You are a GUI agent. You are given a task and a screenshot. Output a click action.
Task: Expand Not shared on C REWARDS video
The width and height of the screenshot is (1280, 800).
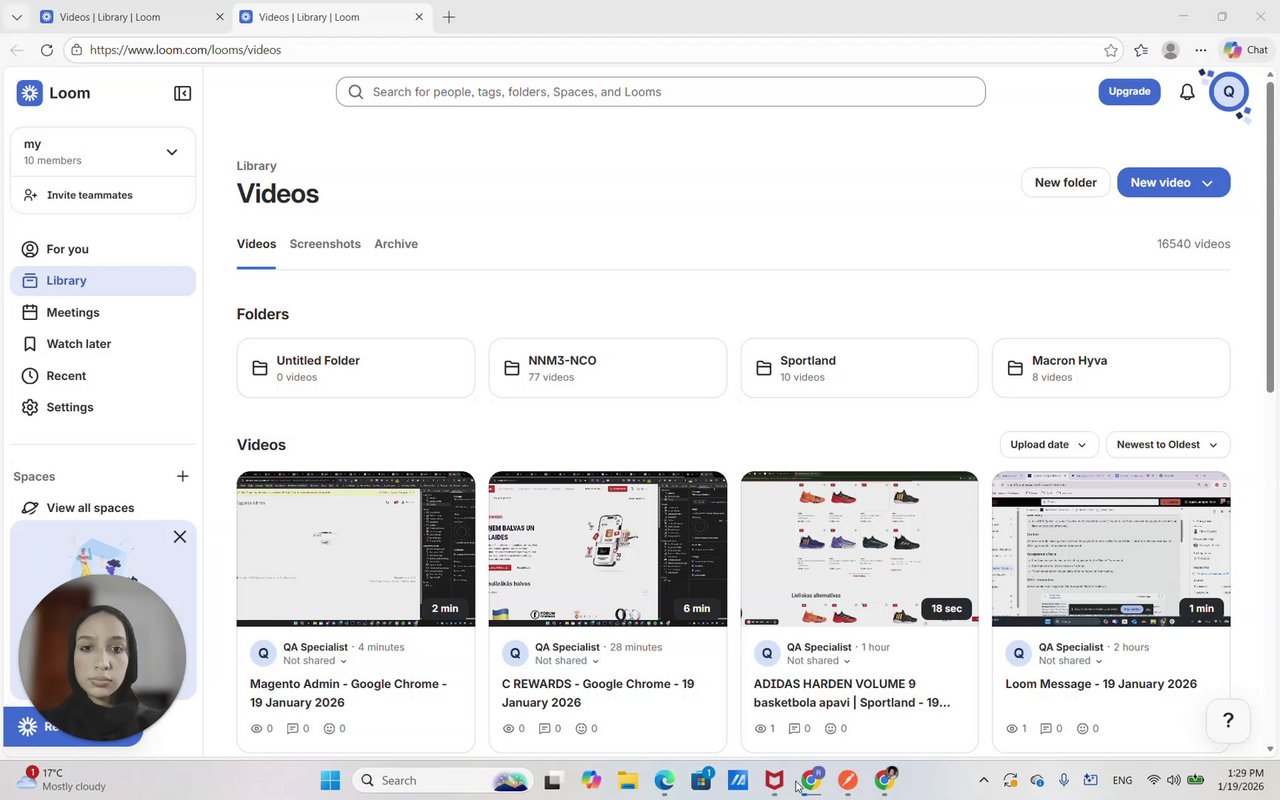pos(567,661)
